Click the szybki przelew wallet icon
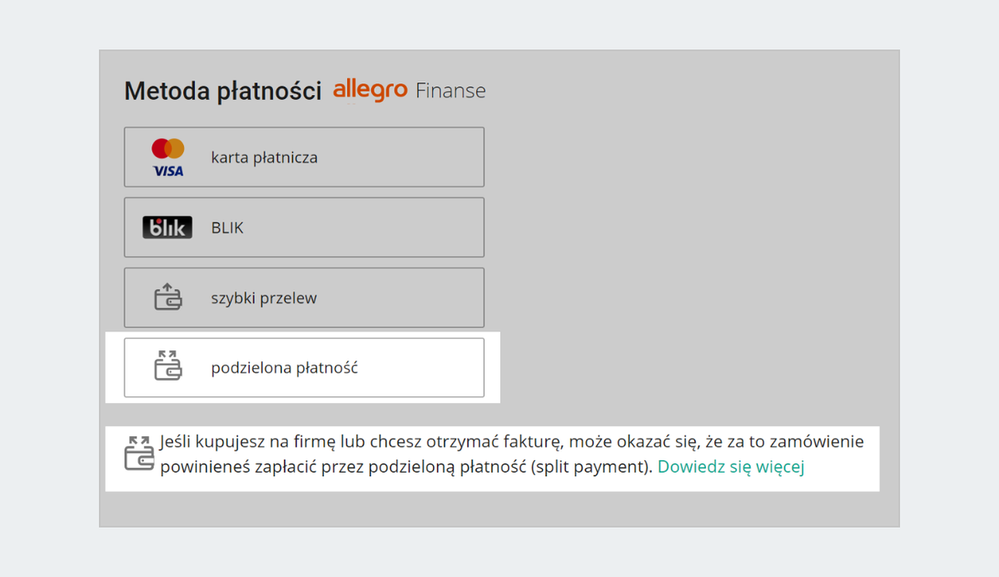Image resolution: width=999 pixels, height=577 pixels. click(x=167, y=297)
